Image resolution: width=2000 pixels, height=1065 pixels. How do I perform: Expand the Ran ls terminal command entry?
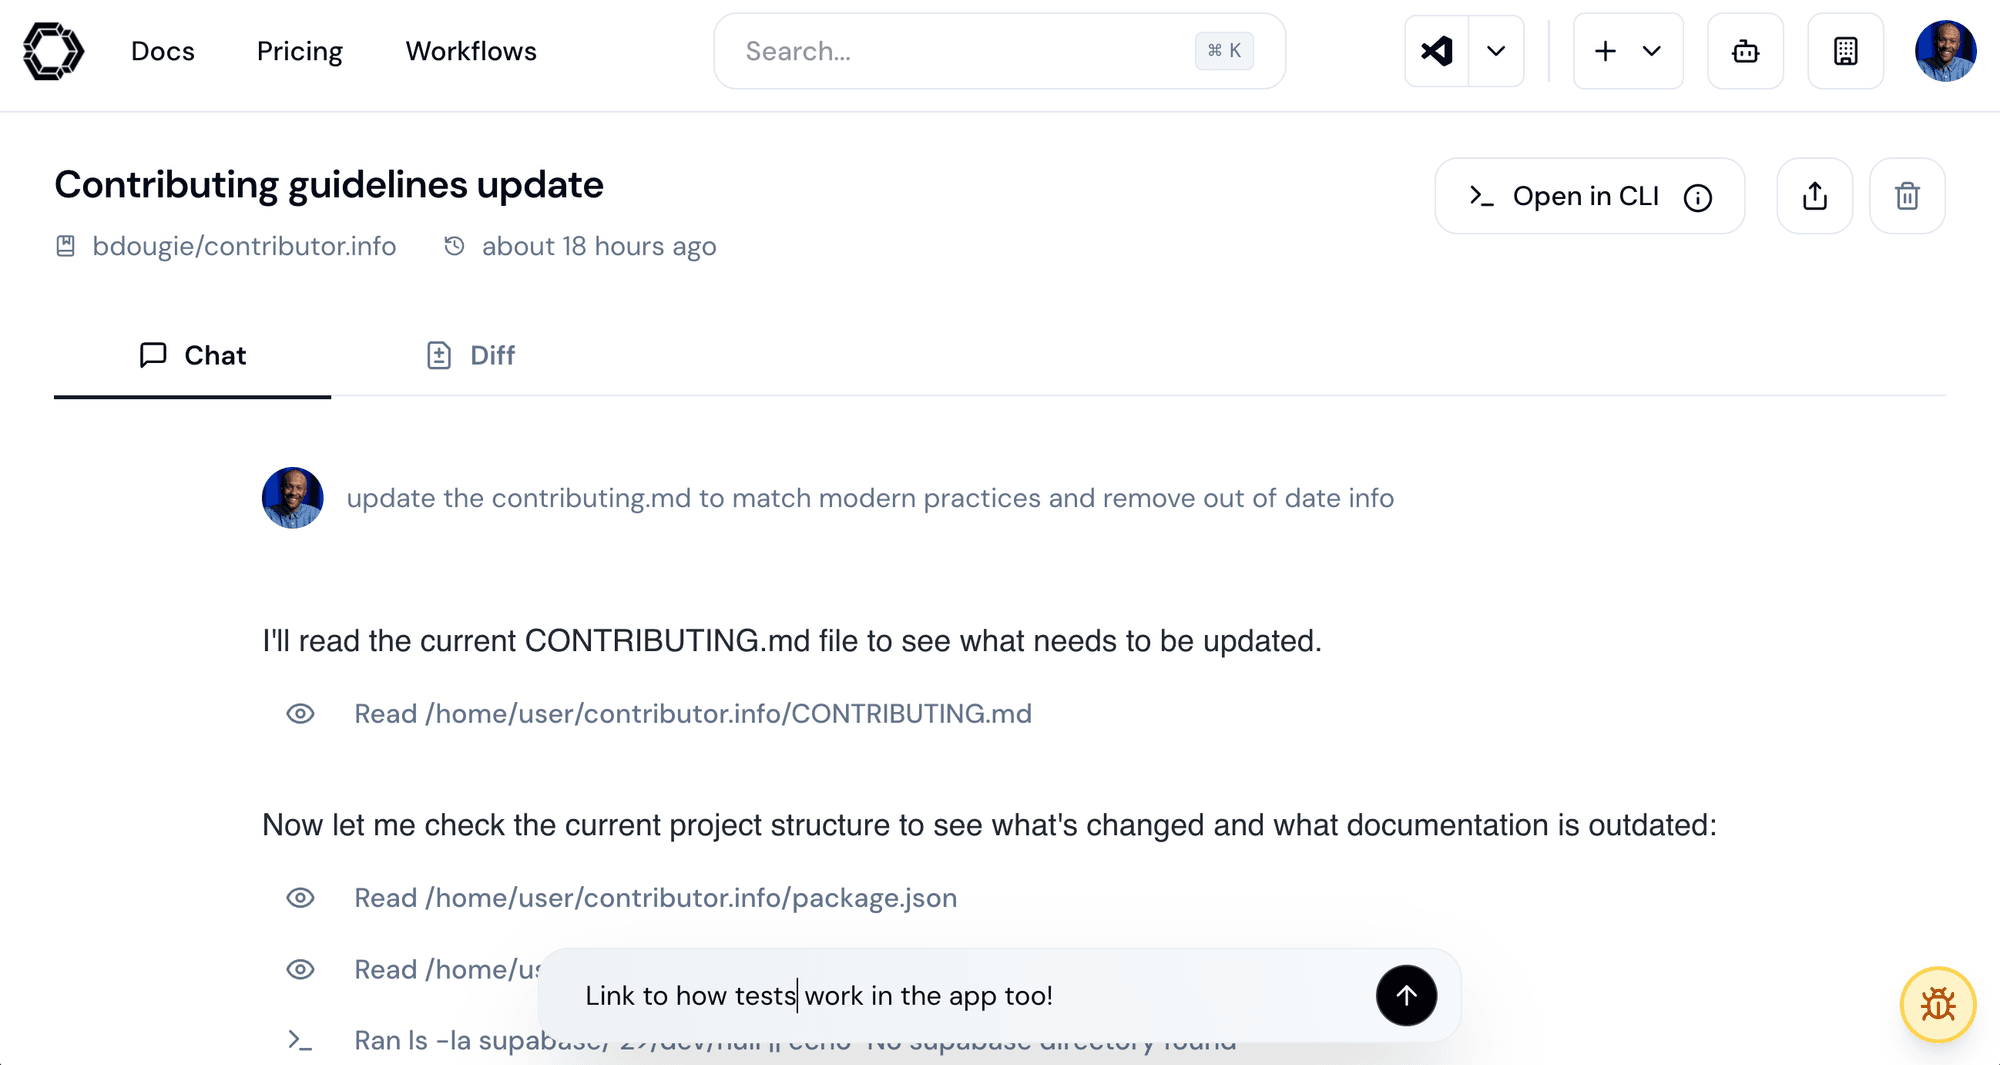(x=300, y=1041)
